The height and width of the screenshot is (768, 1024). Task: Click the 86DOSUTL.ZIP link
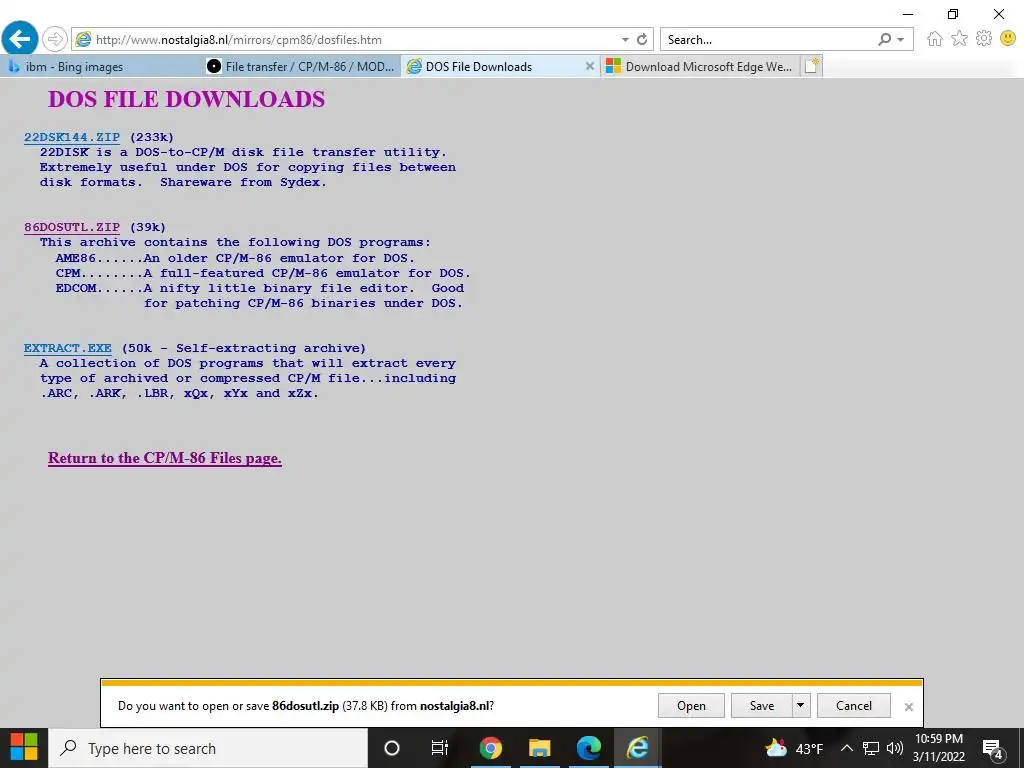coord(72,227)
